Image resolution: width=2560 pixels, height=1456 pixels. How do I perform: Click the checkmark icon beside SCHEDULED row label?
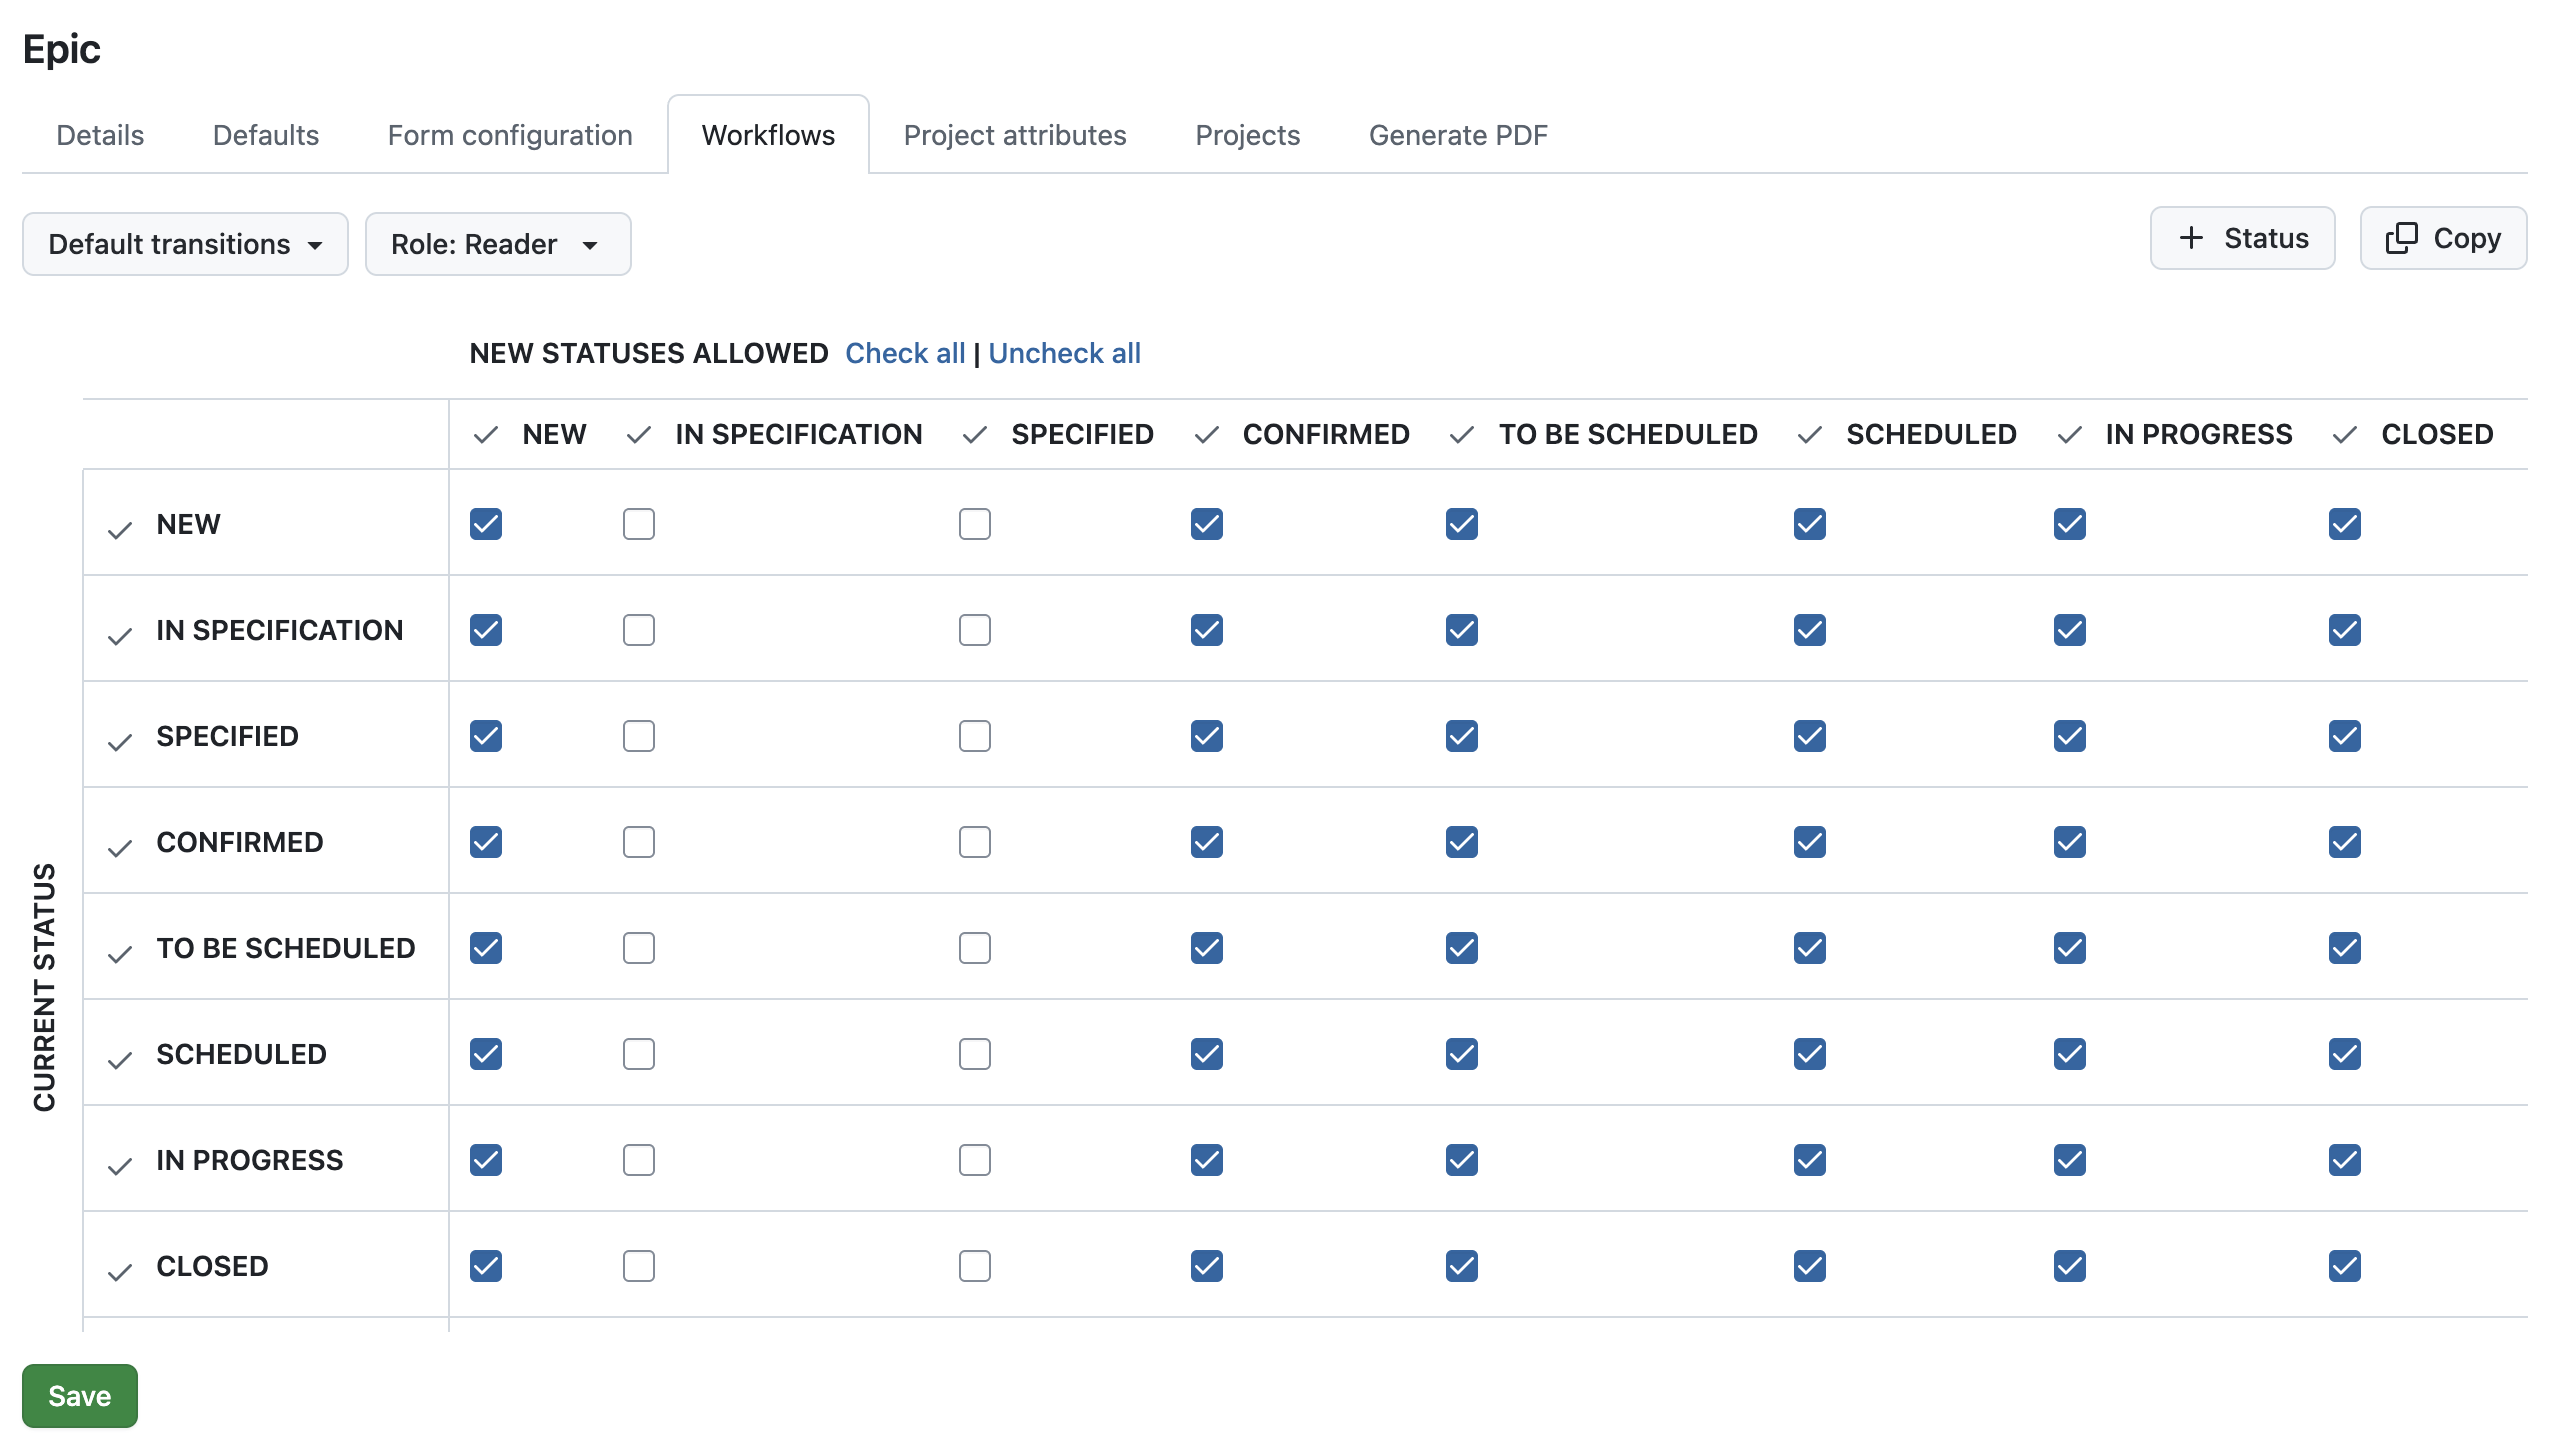tap(120, 1061)
